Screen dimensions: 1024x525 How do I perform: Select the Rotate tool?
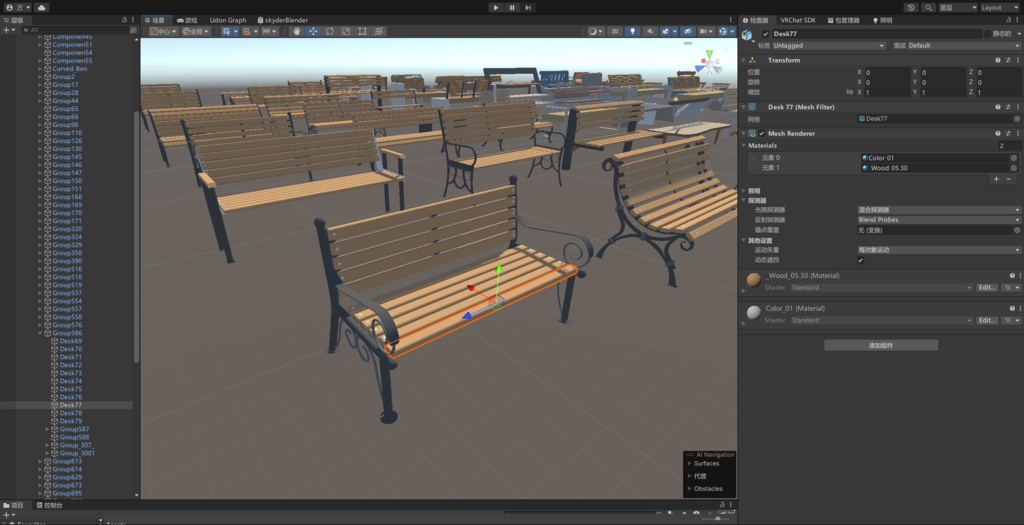[x=330, y=31]
